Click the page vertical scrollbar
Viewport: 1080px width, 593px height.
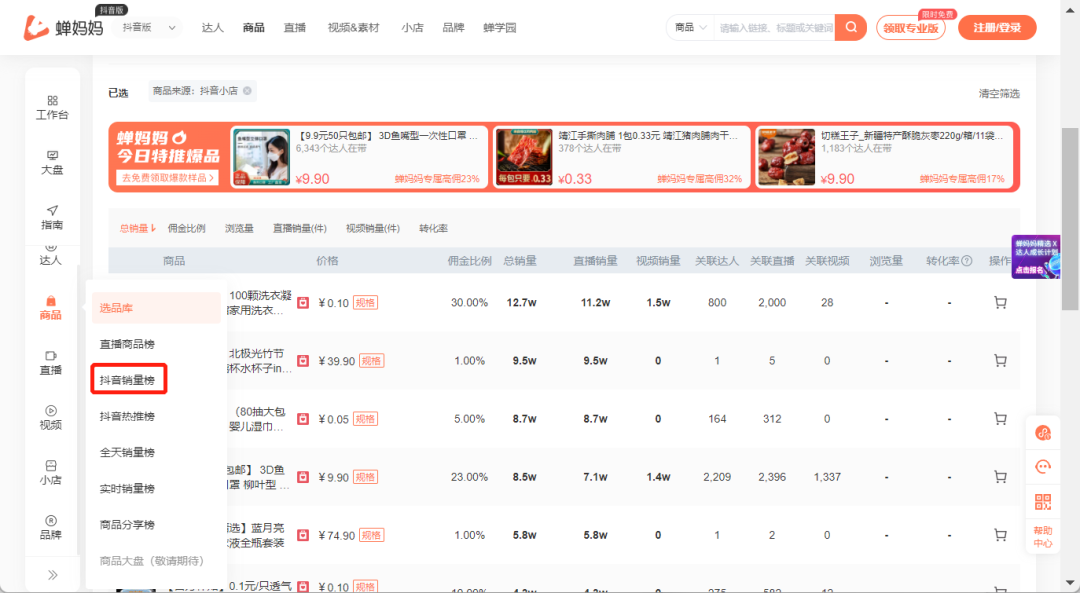tap(1070, 219)
